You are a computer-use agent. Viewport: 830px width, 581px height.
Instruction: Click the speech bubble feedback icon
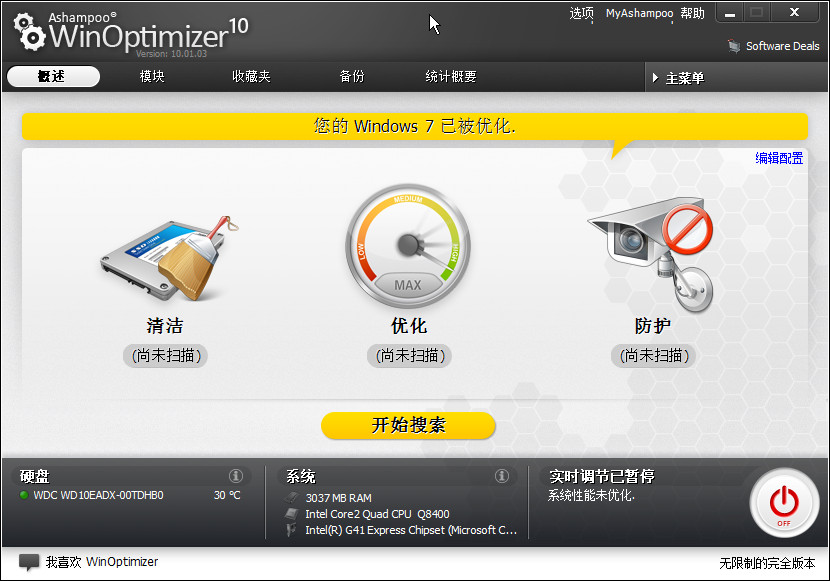pyautogui.click(x=29, y=562)
